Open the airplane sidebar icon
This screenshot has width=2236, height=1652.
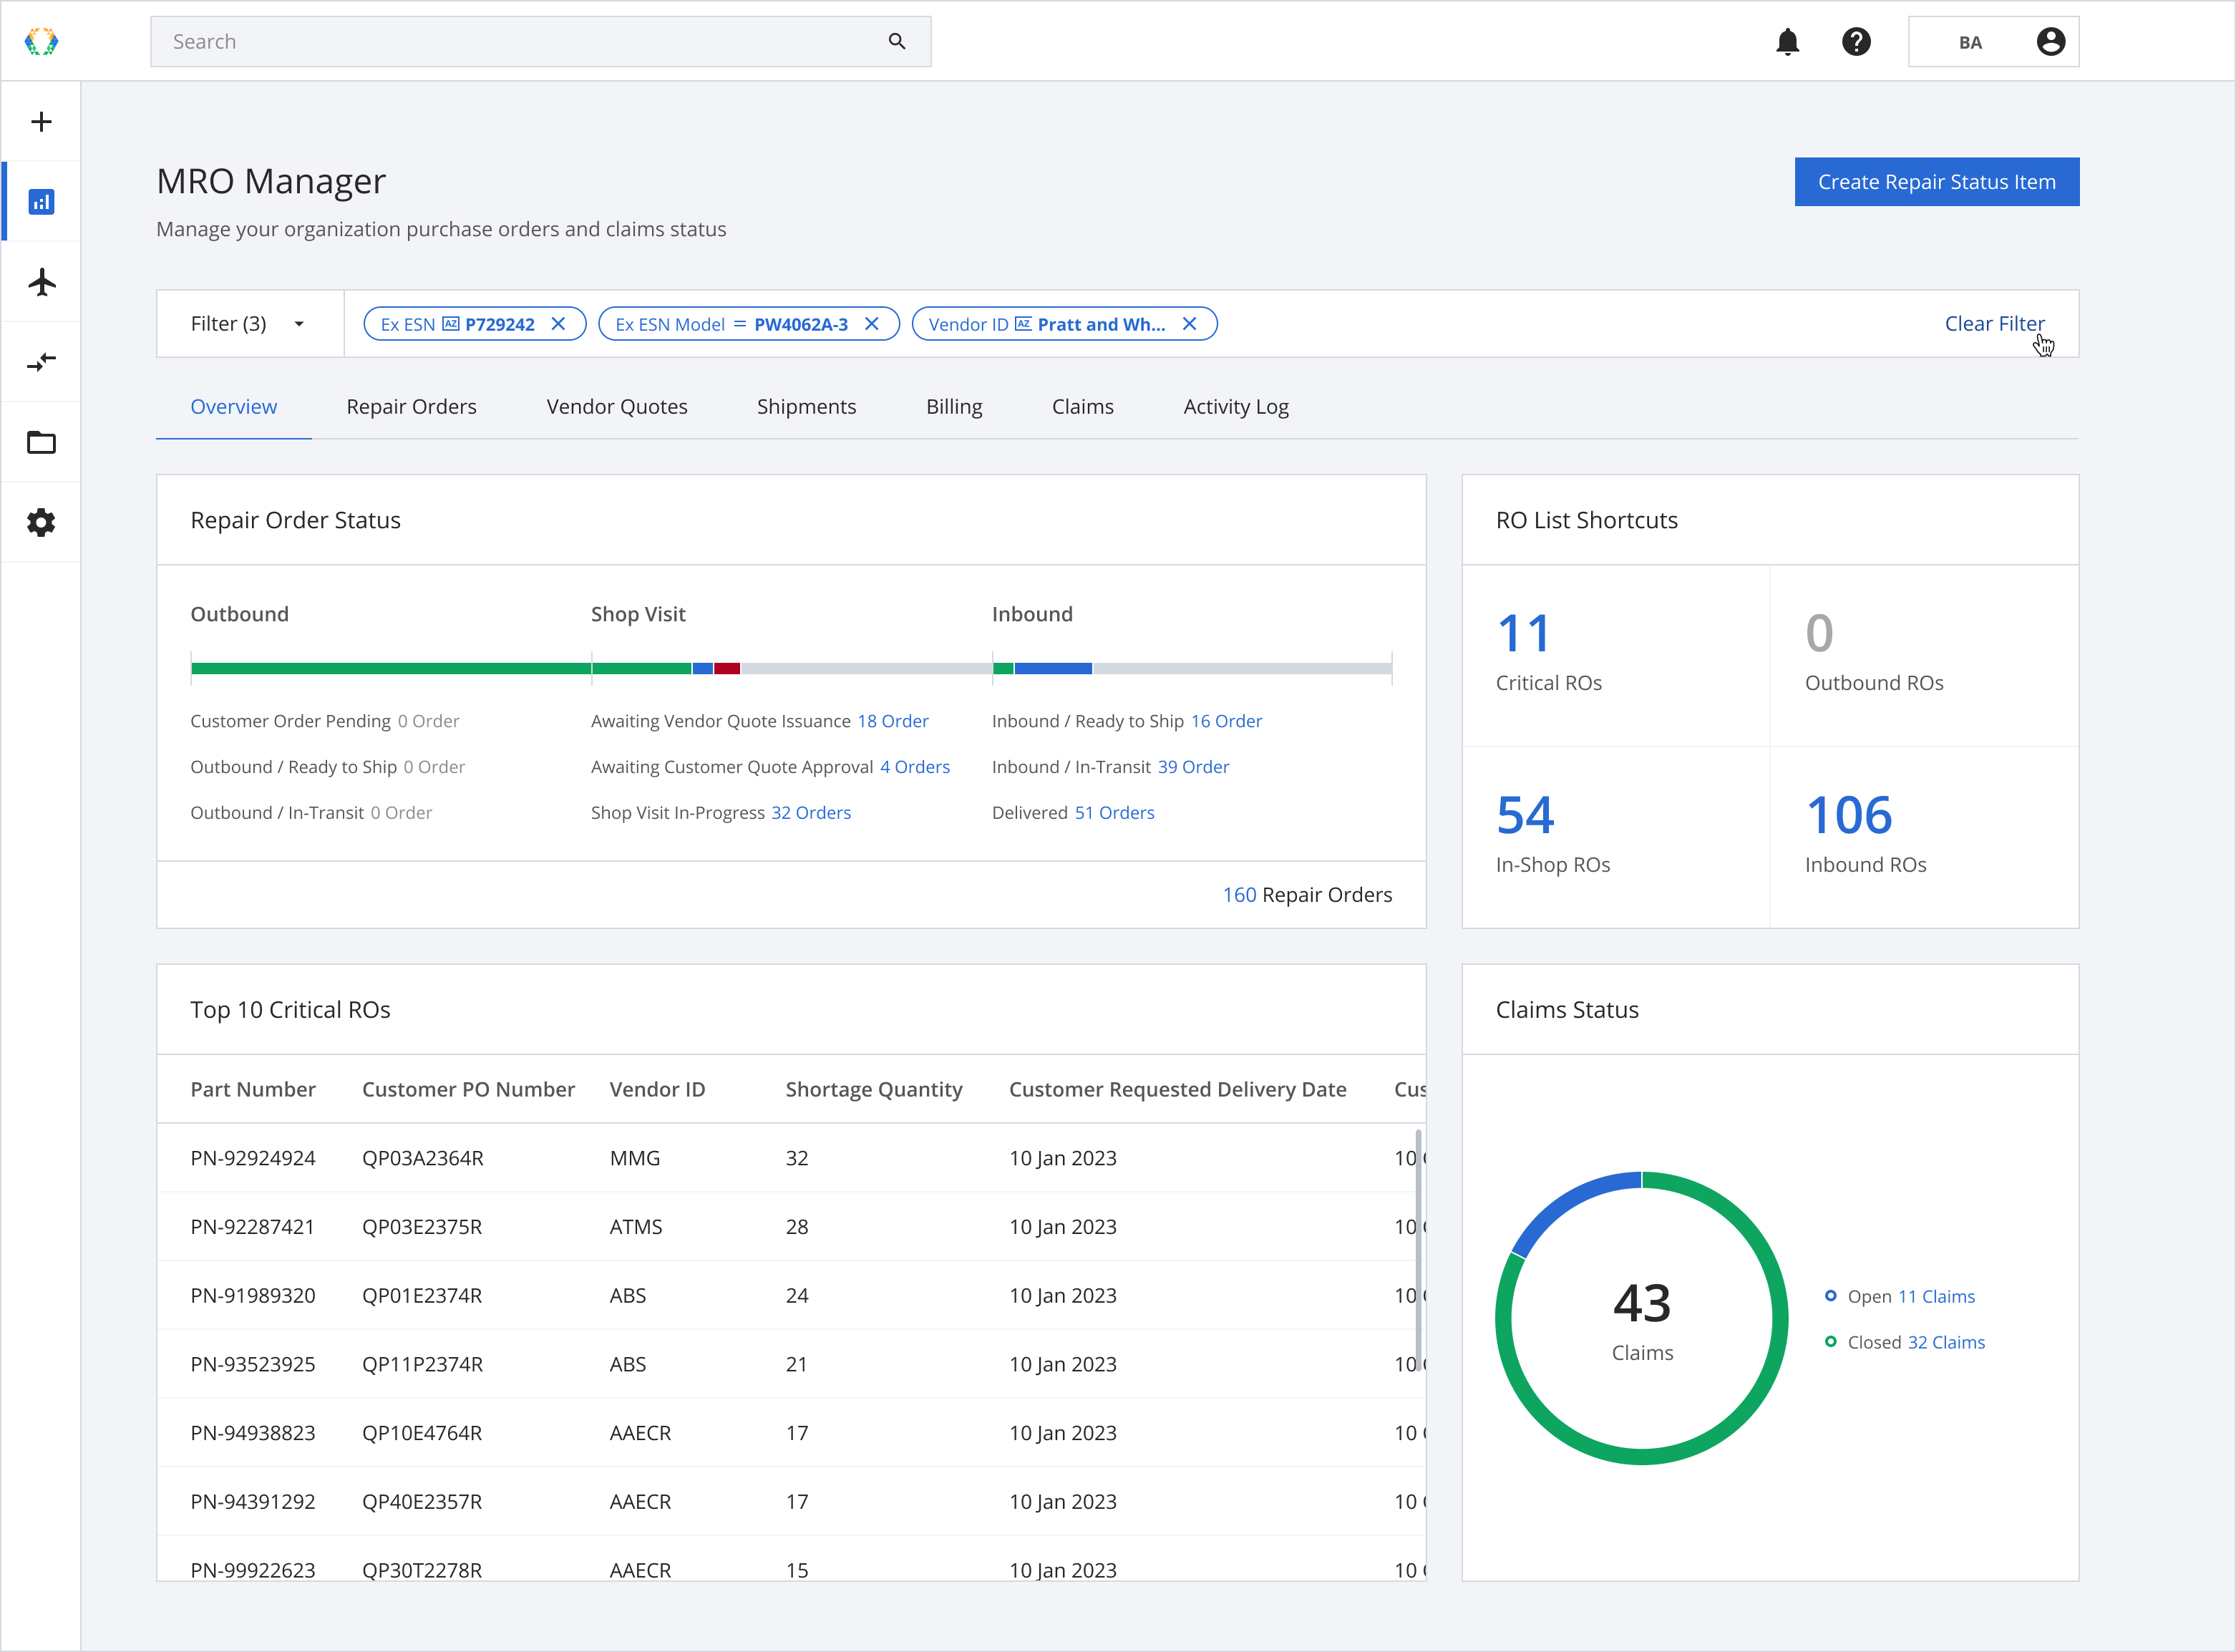pos(41,282)
